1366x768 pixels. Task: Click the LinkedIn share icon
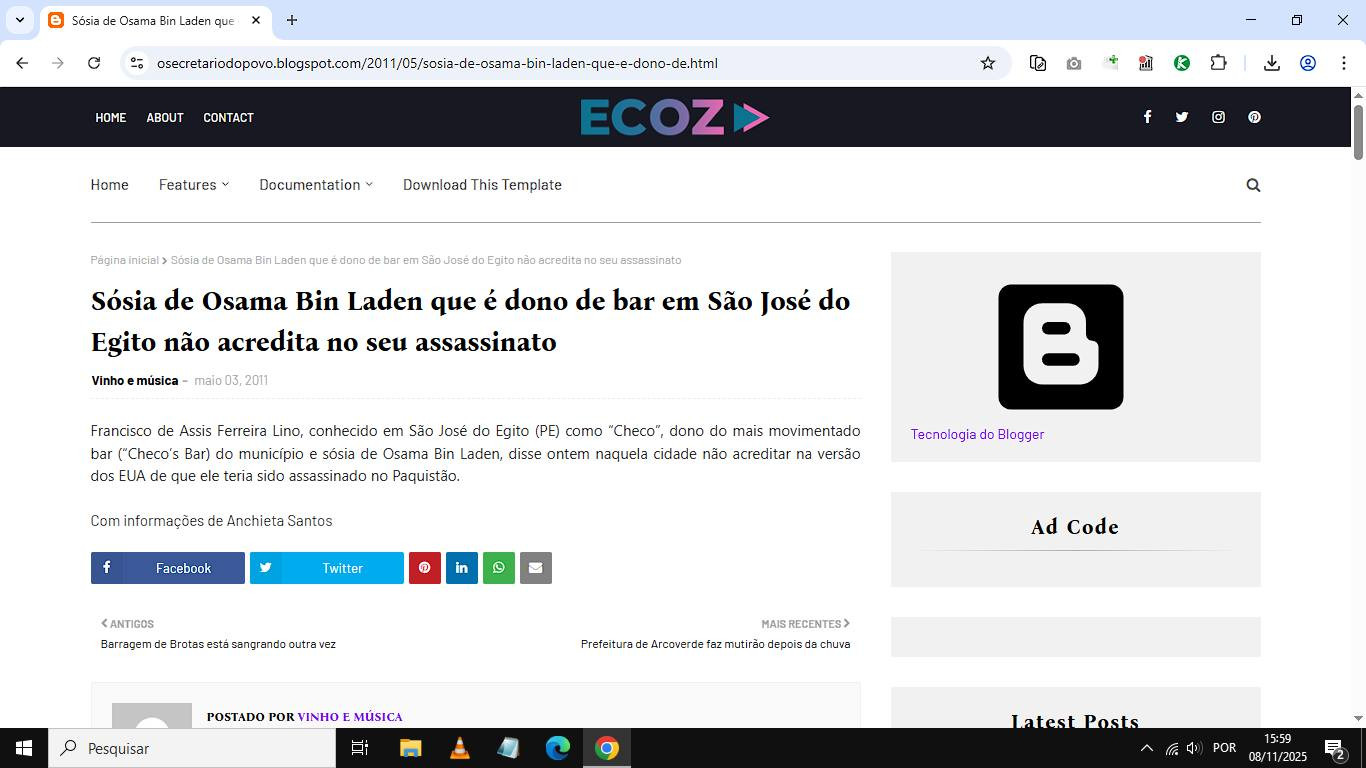pyautogui.click(x=461, y=568)
